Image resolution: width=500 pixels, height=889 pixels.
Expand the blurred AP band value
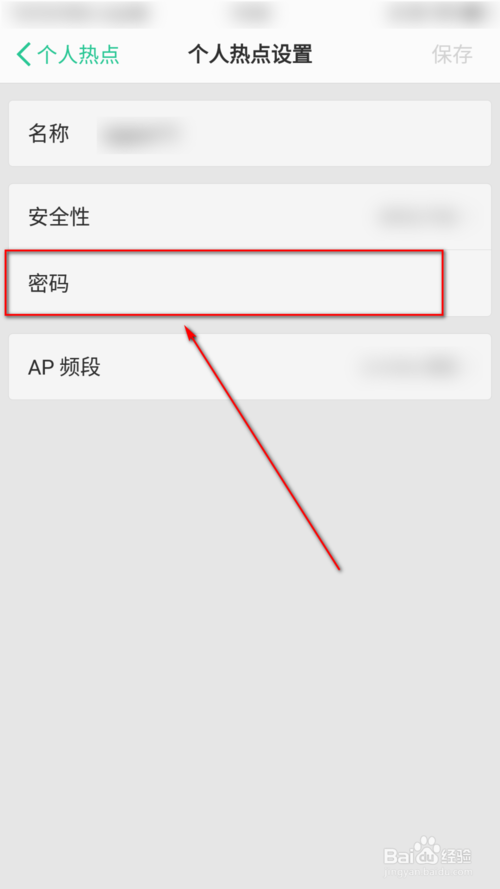point(412,367)
